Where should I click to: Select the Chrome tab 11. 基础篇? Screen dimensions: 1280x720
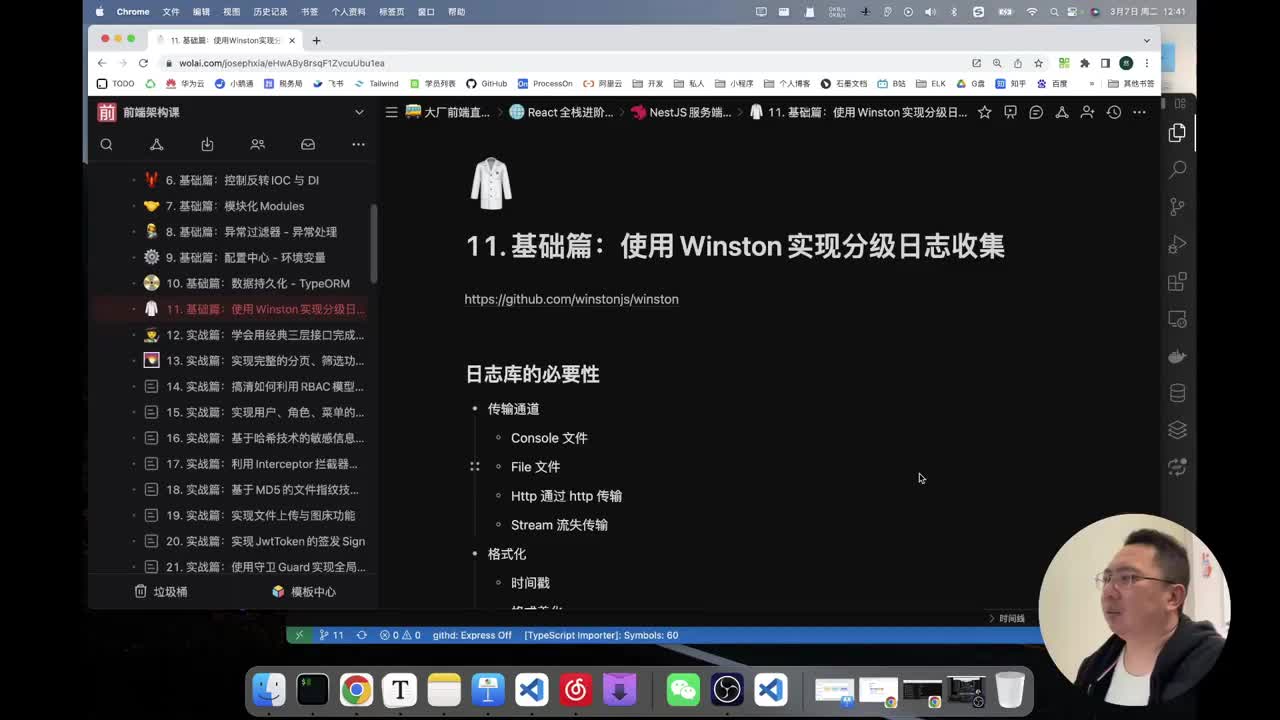tap(225, 40)
